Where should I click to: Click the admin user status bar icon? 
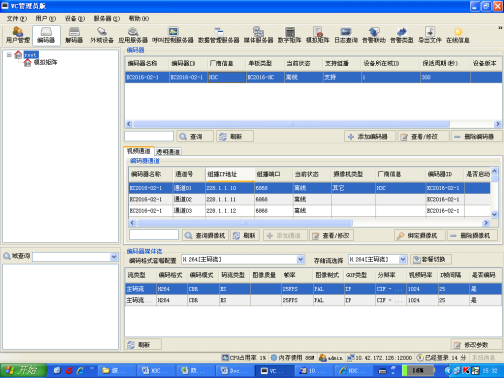click(322, 358)
